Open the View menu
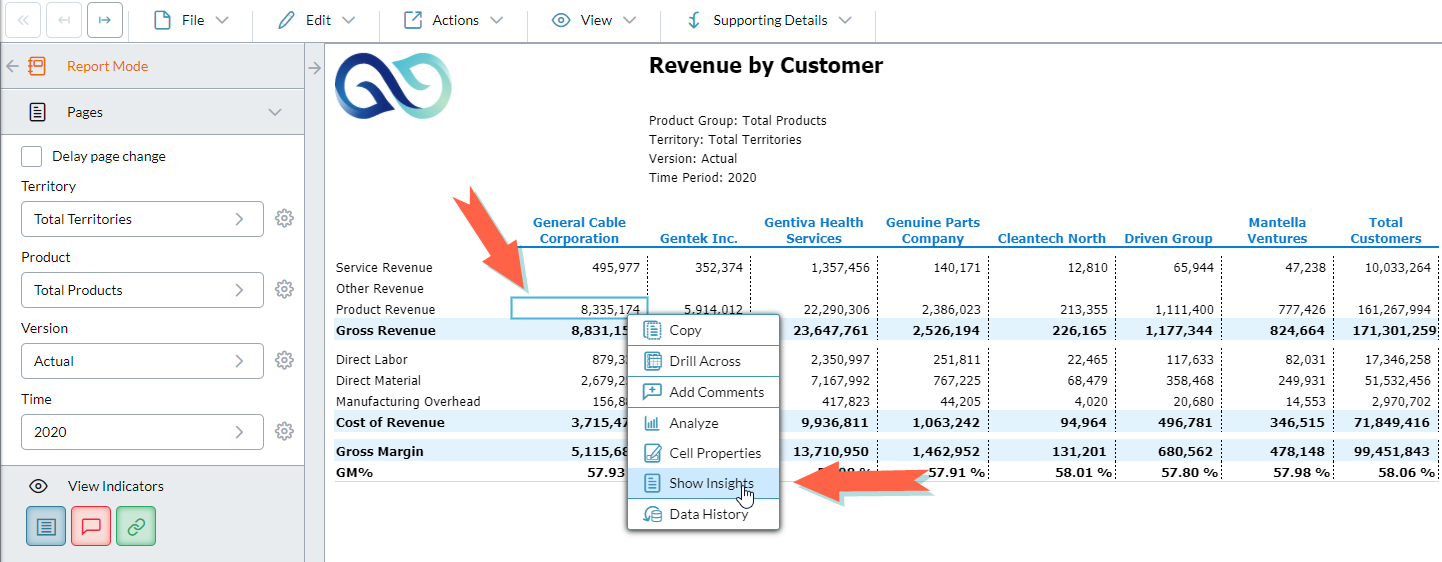Image resolution: width=1442 pixels, height=562 pixels. pos(595,20)
